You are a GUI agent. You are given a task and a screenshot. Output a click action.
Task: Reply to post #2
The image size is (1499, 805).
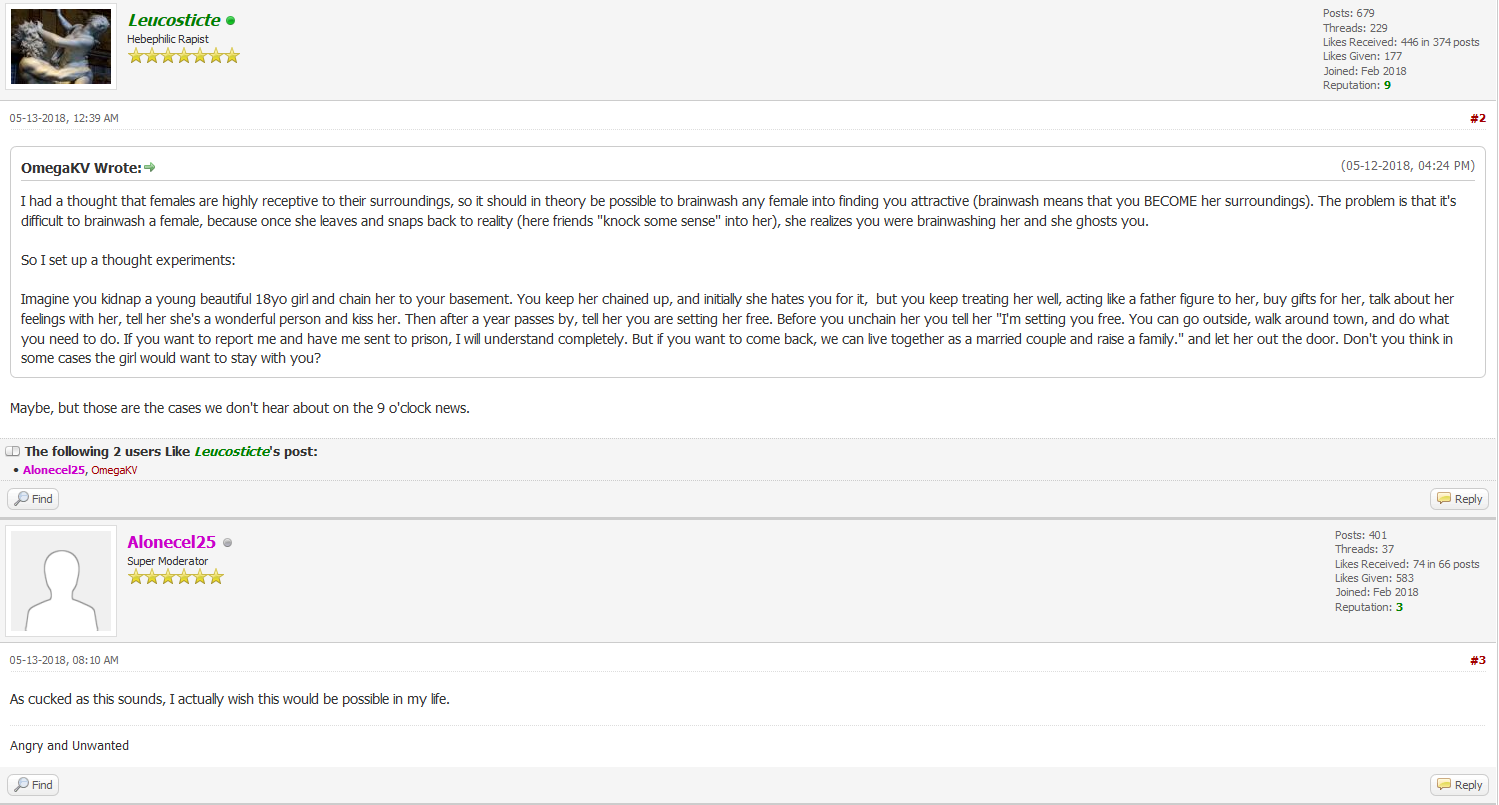[1459, 499]
